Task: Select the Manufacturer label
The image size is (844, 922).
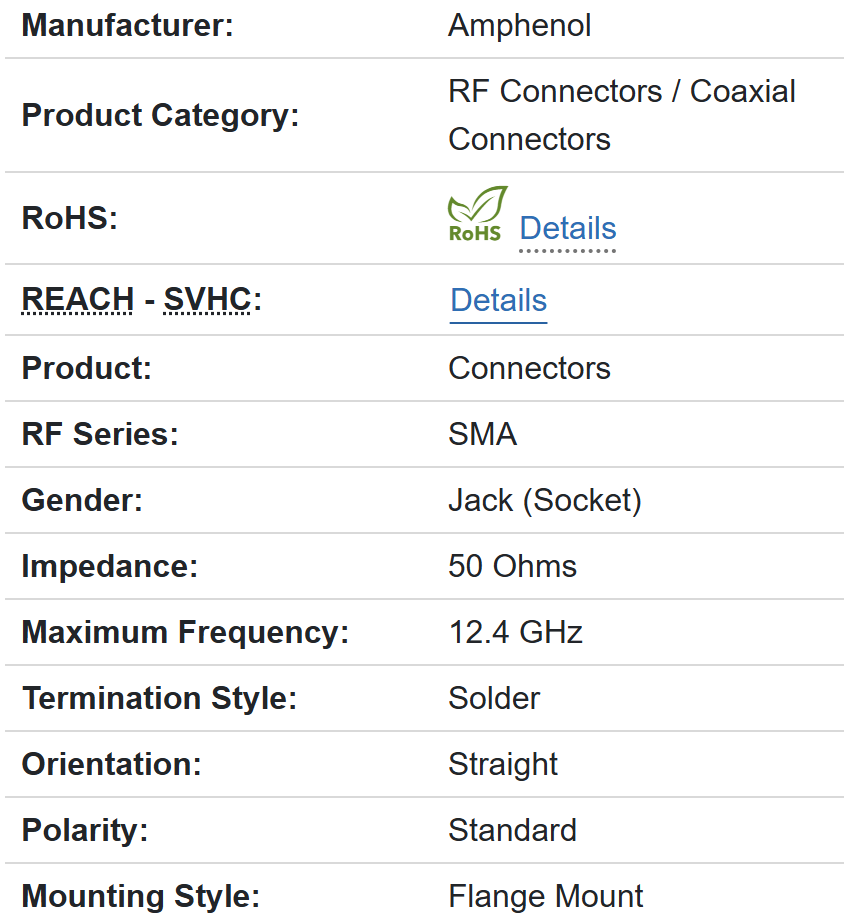Action: [x=127, y=25]
